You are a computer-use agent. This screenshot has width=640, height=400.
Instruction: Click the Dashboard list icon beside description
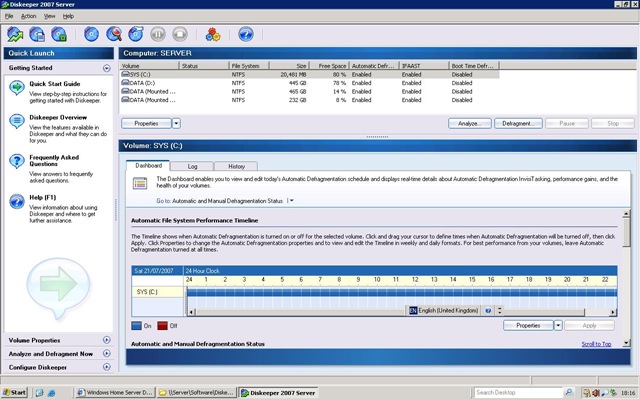click(140, 183)
